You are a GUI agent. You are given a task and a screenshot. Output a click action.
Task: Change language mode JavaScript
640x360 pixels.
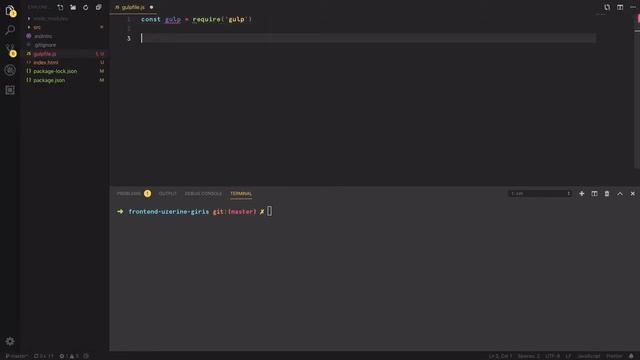(x=589, y=356)
